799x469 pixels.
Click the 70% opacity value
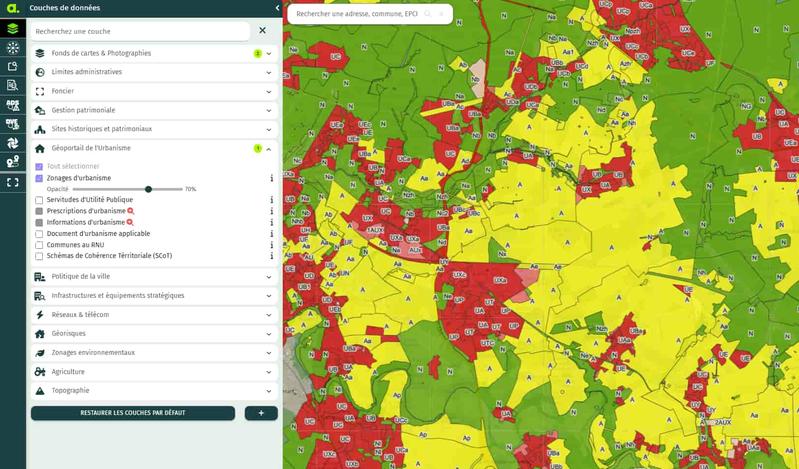[191, 189]
